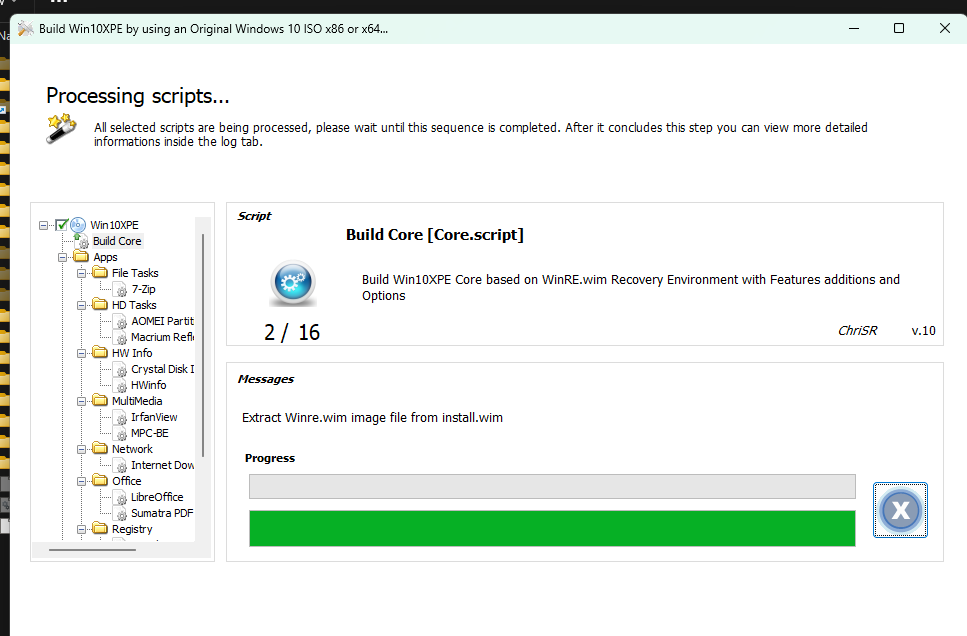
Task: Click the '2 / 16' script counter
Action: (x=292, y=332)
